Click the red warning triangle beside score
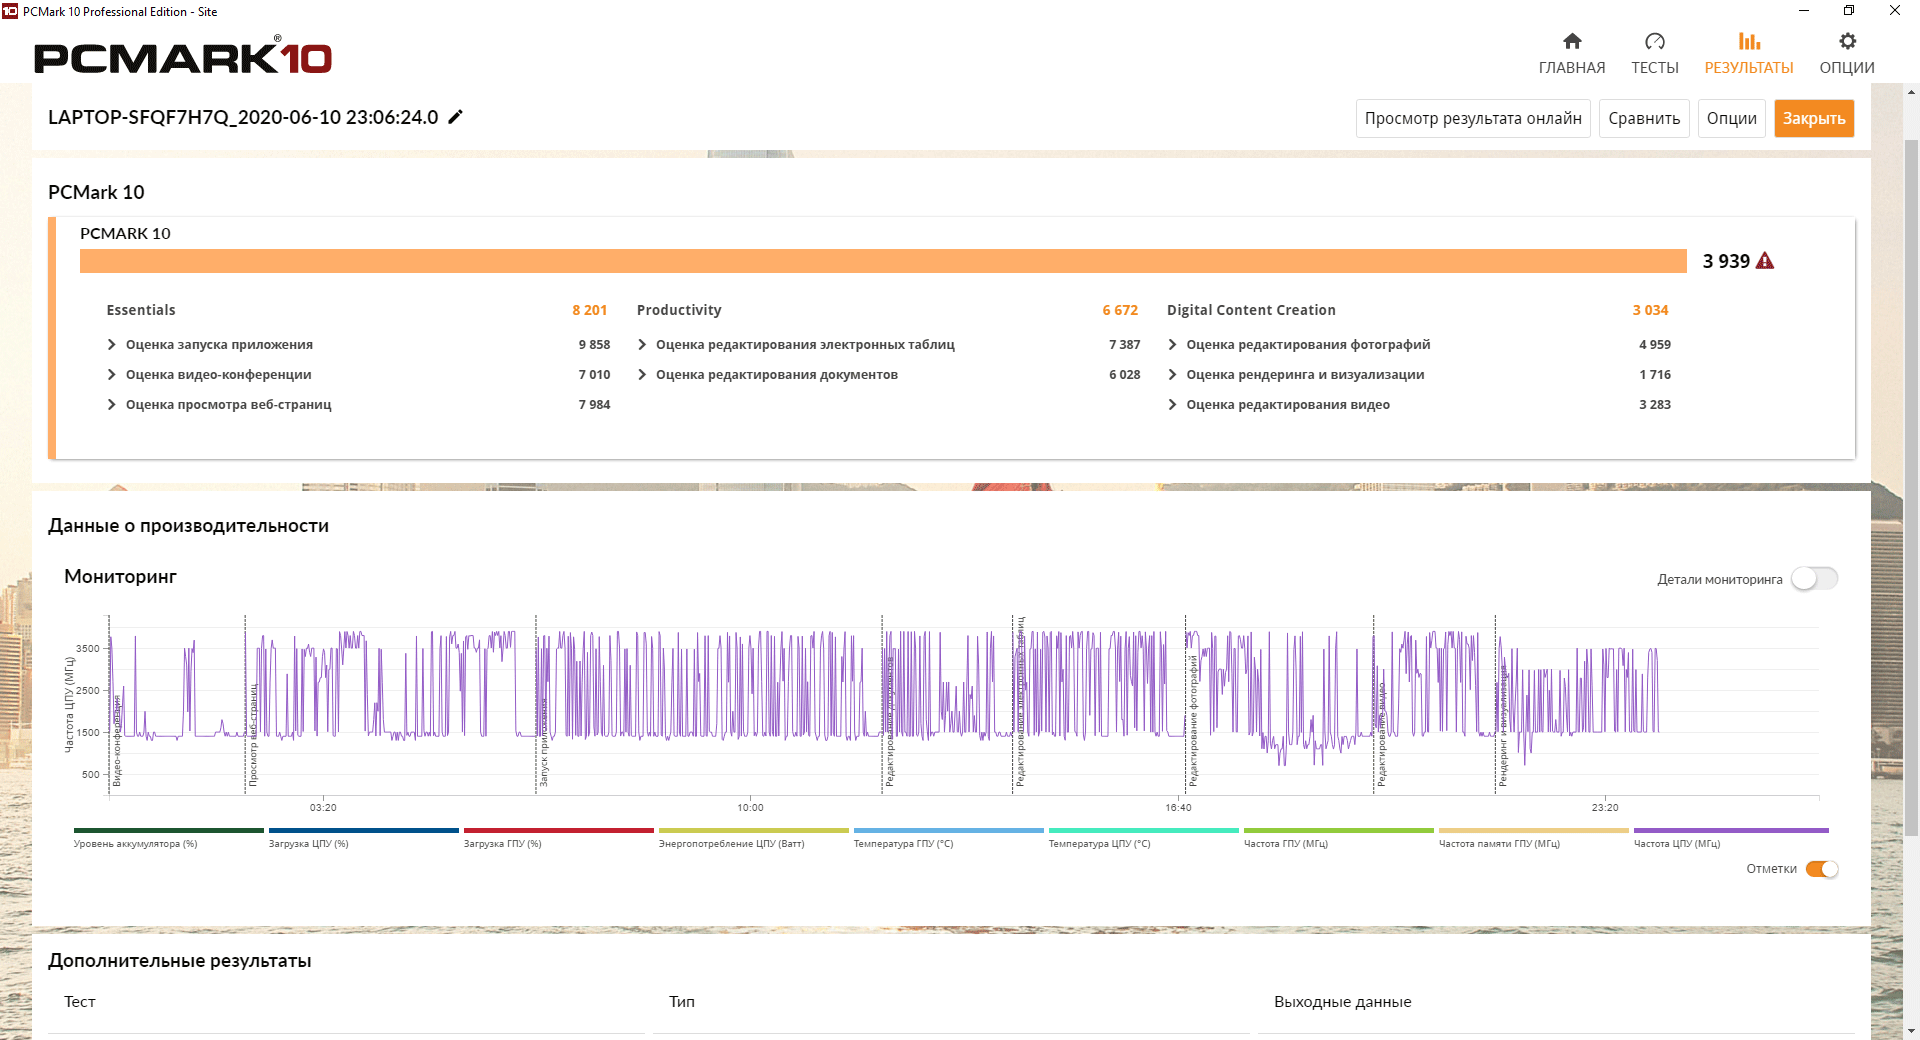 (1765, 261)
